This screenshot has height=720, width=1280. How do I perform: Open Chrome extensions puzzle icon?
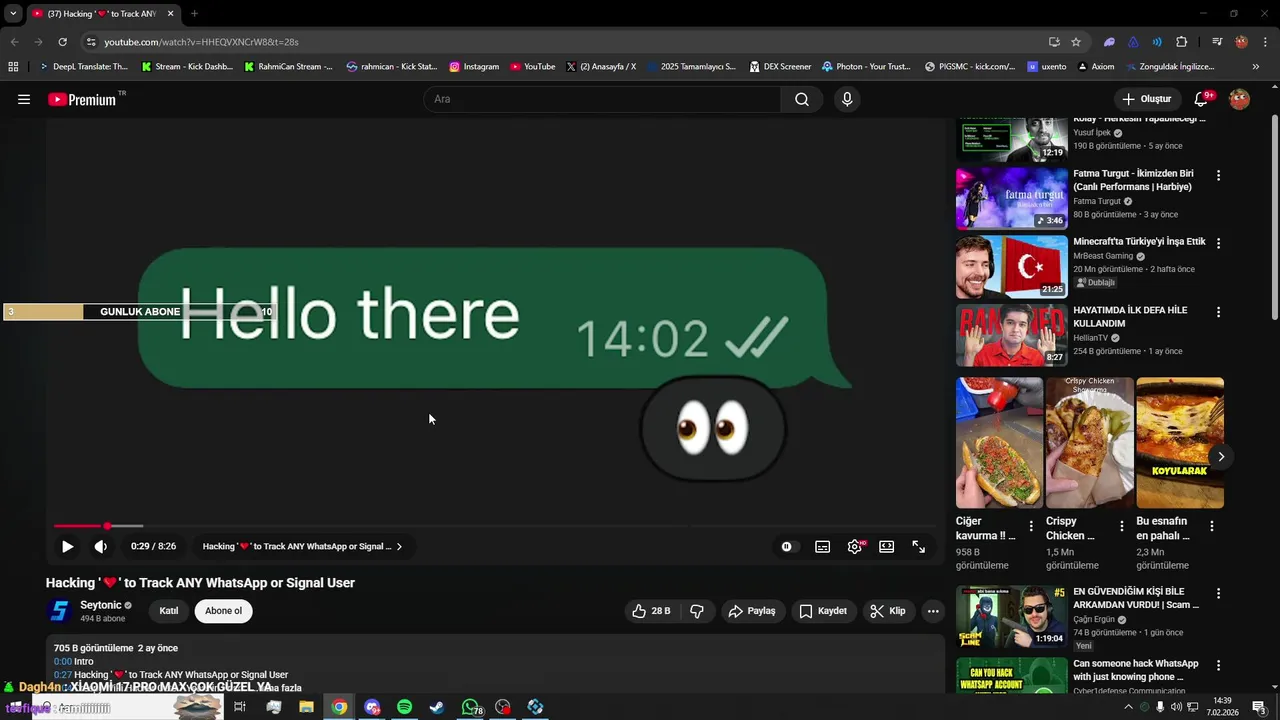point(1181,42)
